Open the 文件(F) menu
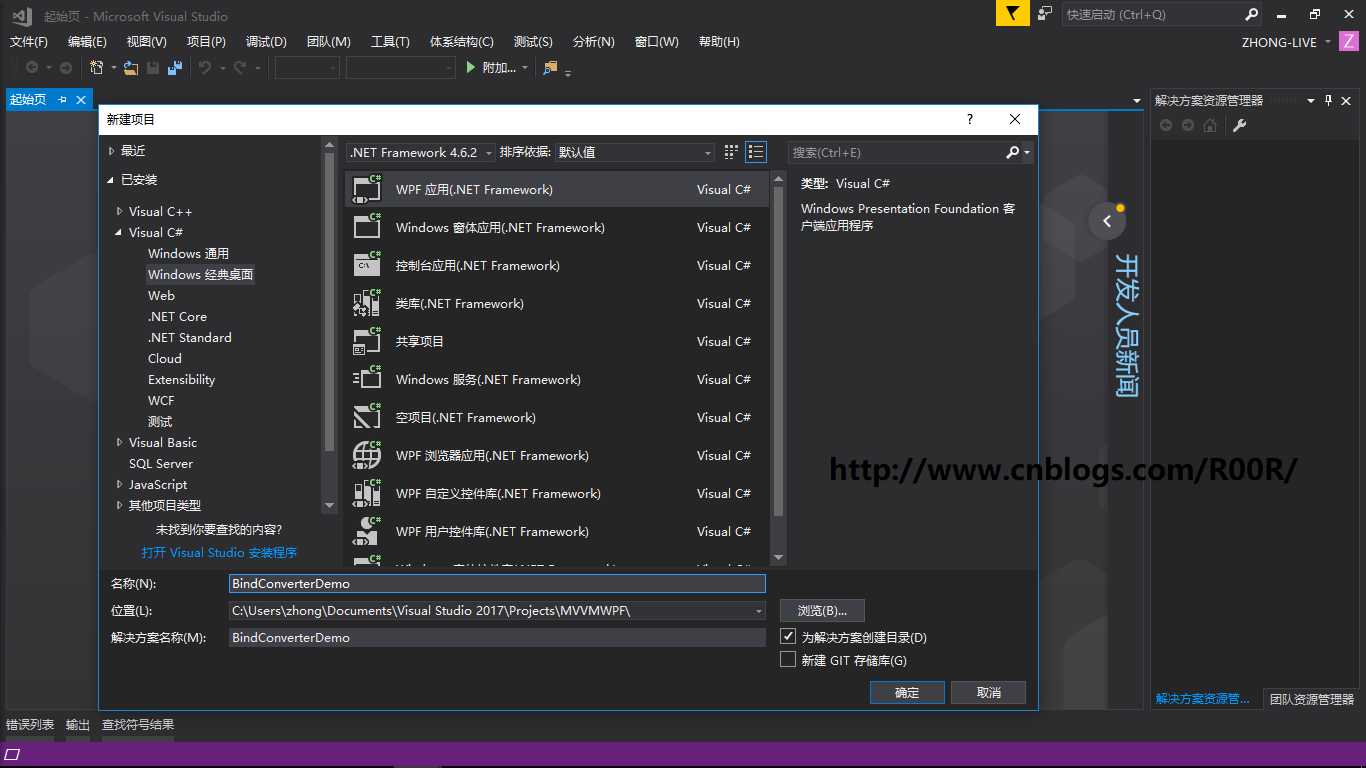Viewport: 1366px width, 768px height. (x=28, y=41)
